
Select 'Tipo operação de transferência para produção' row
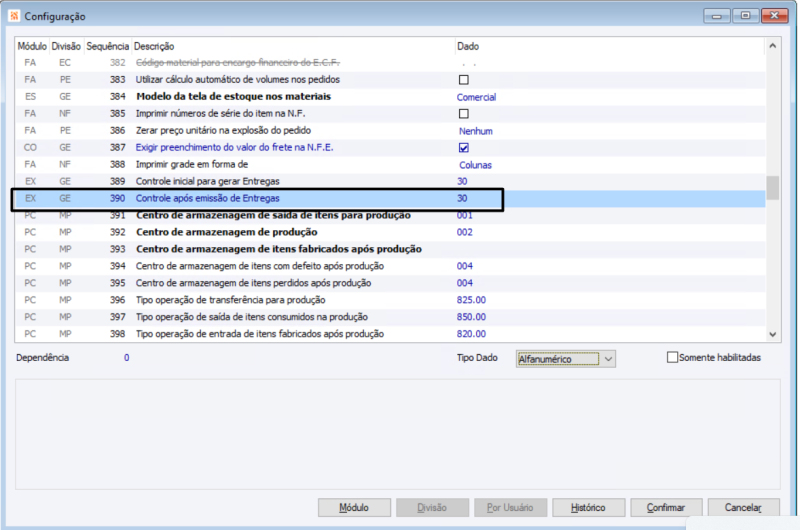[390, 300]
